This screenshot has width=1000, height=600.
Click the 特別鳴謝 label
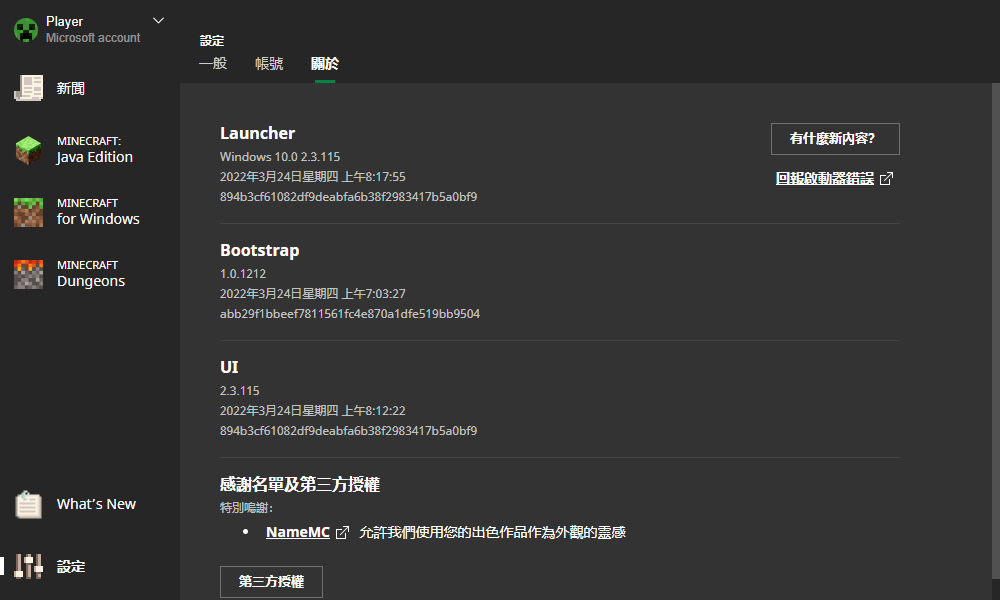coord(247,508)
